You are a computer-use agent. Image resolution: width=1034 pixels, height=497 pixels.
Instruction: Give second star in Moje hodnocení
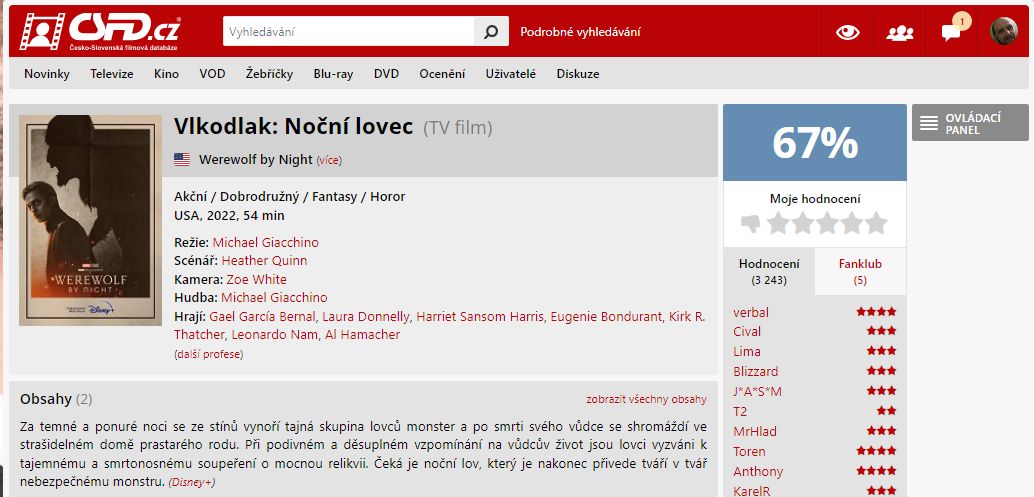803,223
